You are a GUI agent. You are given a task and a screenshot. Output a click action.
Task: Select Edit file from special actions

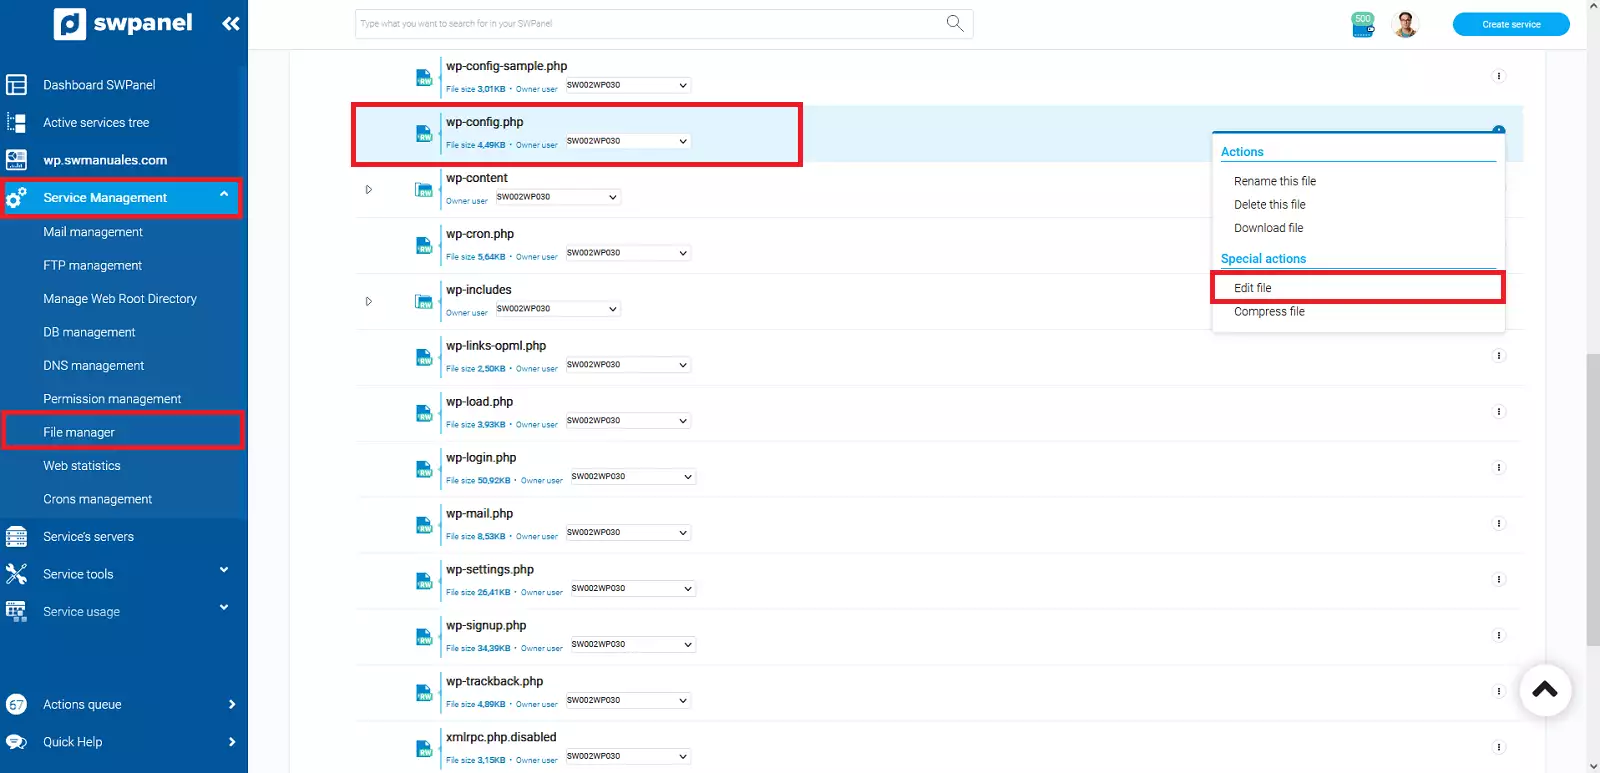coord(1253,288)
